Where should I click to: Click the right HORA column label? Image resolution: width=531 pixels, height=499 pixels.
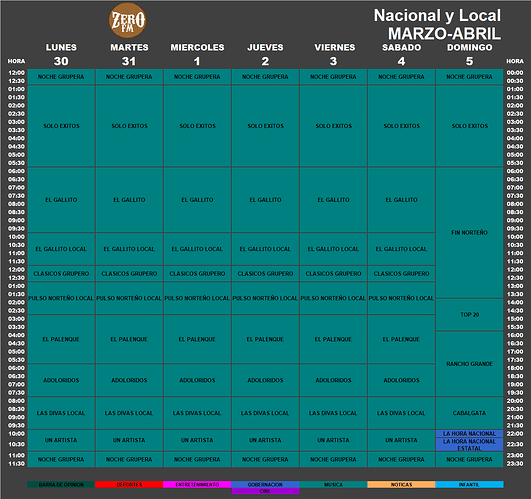pyautogui.click(x=515, y=61)
